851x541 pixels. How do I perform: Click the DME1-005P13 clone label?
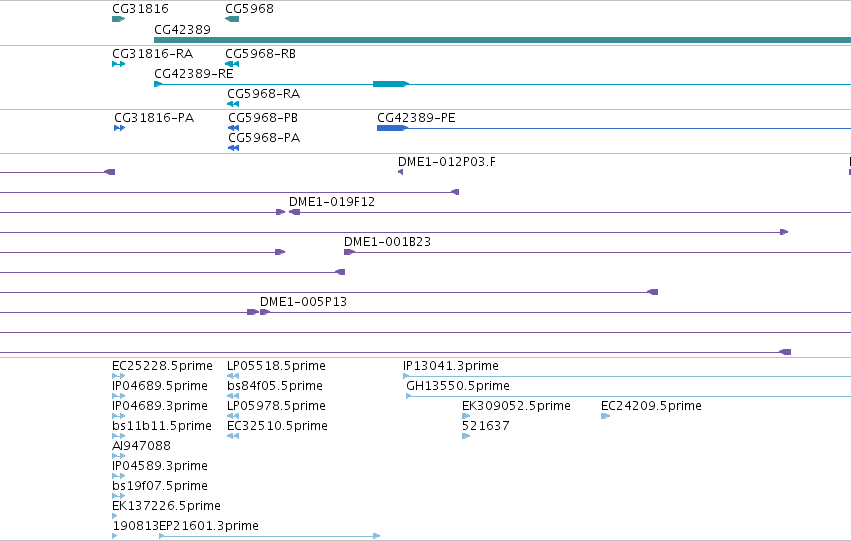pos(303,301)
